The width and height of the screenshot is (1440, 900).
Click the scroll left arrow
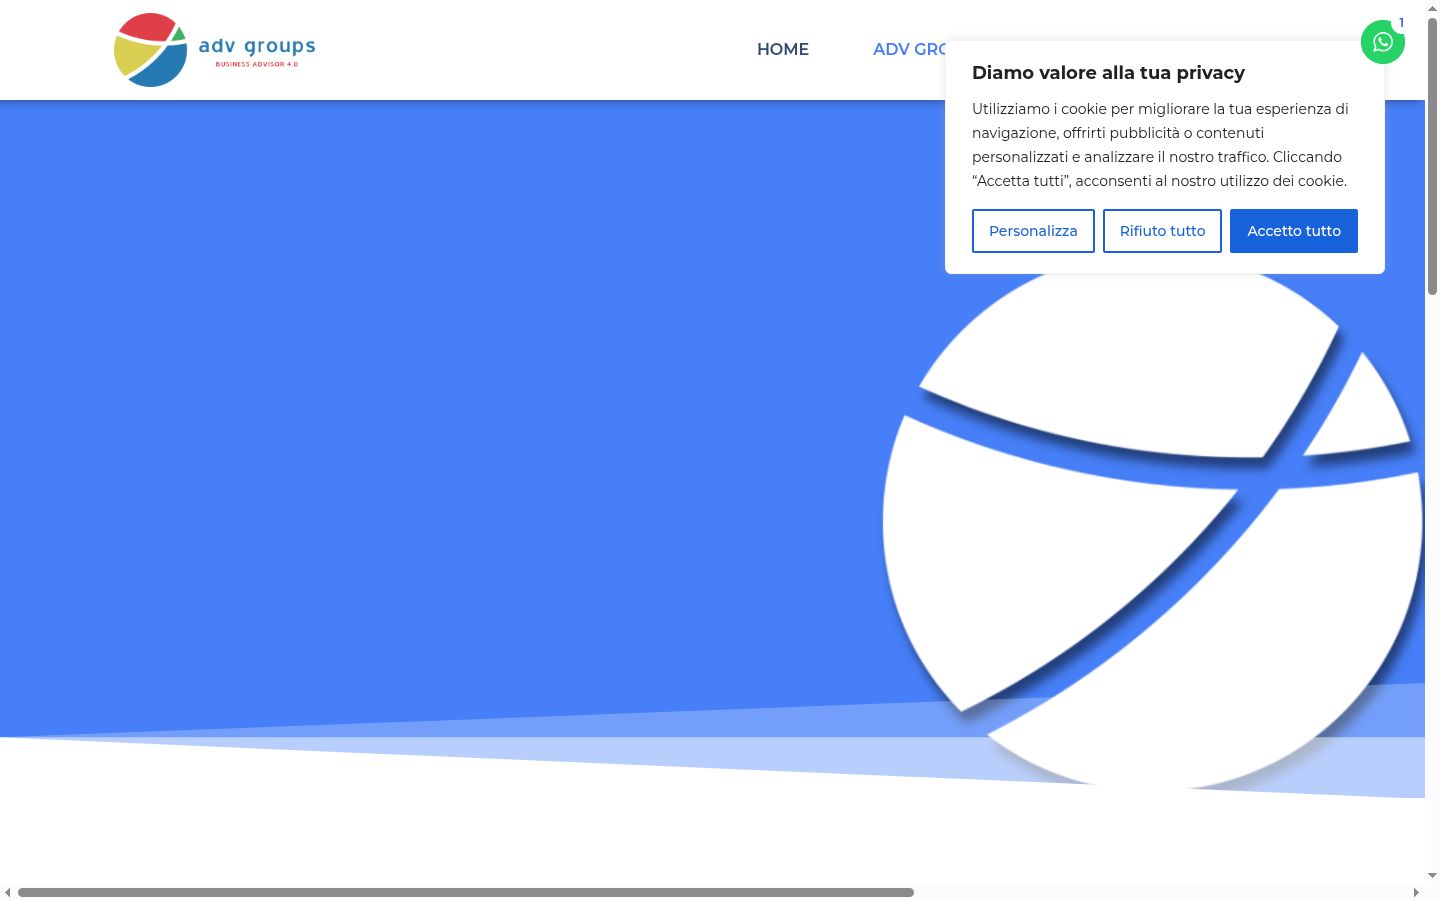(x=7, y=892)
